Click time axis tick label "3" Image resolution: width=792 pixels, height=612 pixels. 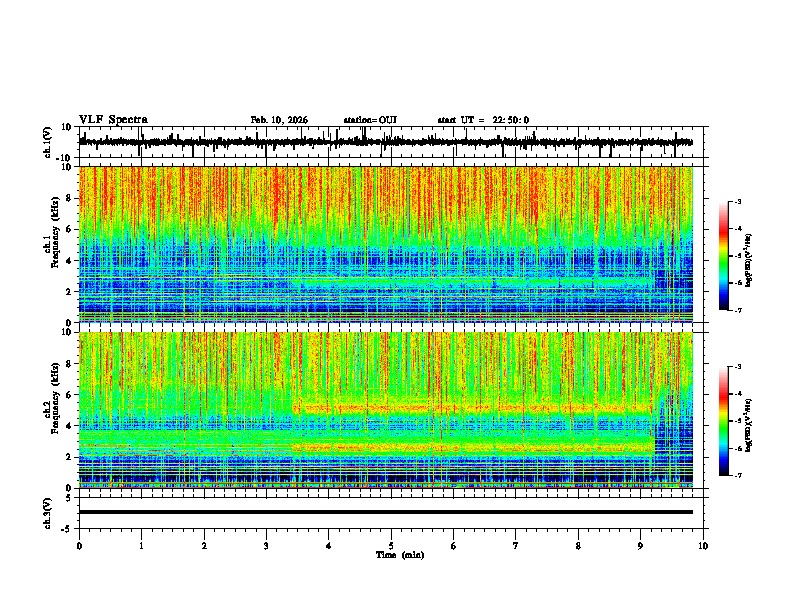266,546
